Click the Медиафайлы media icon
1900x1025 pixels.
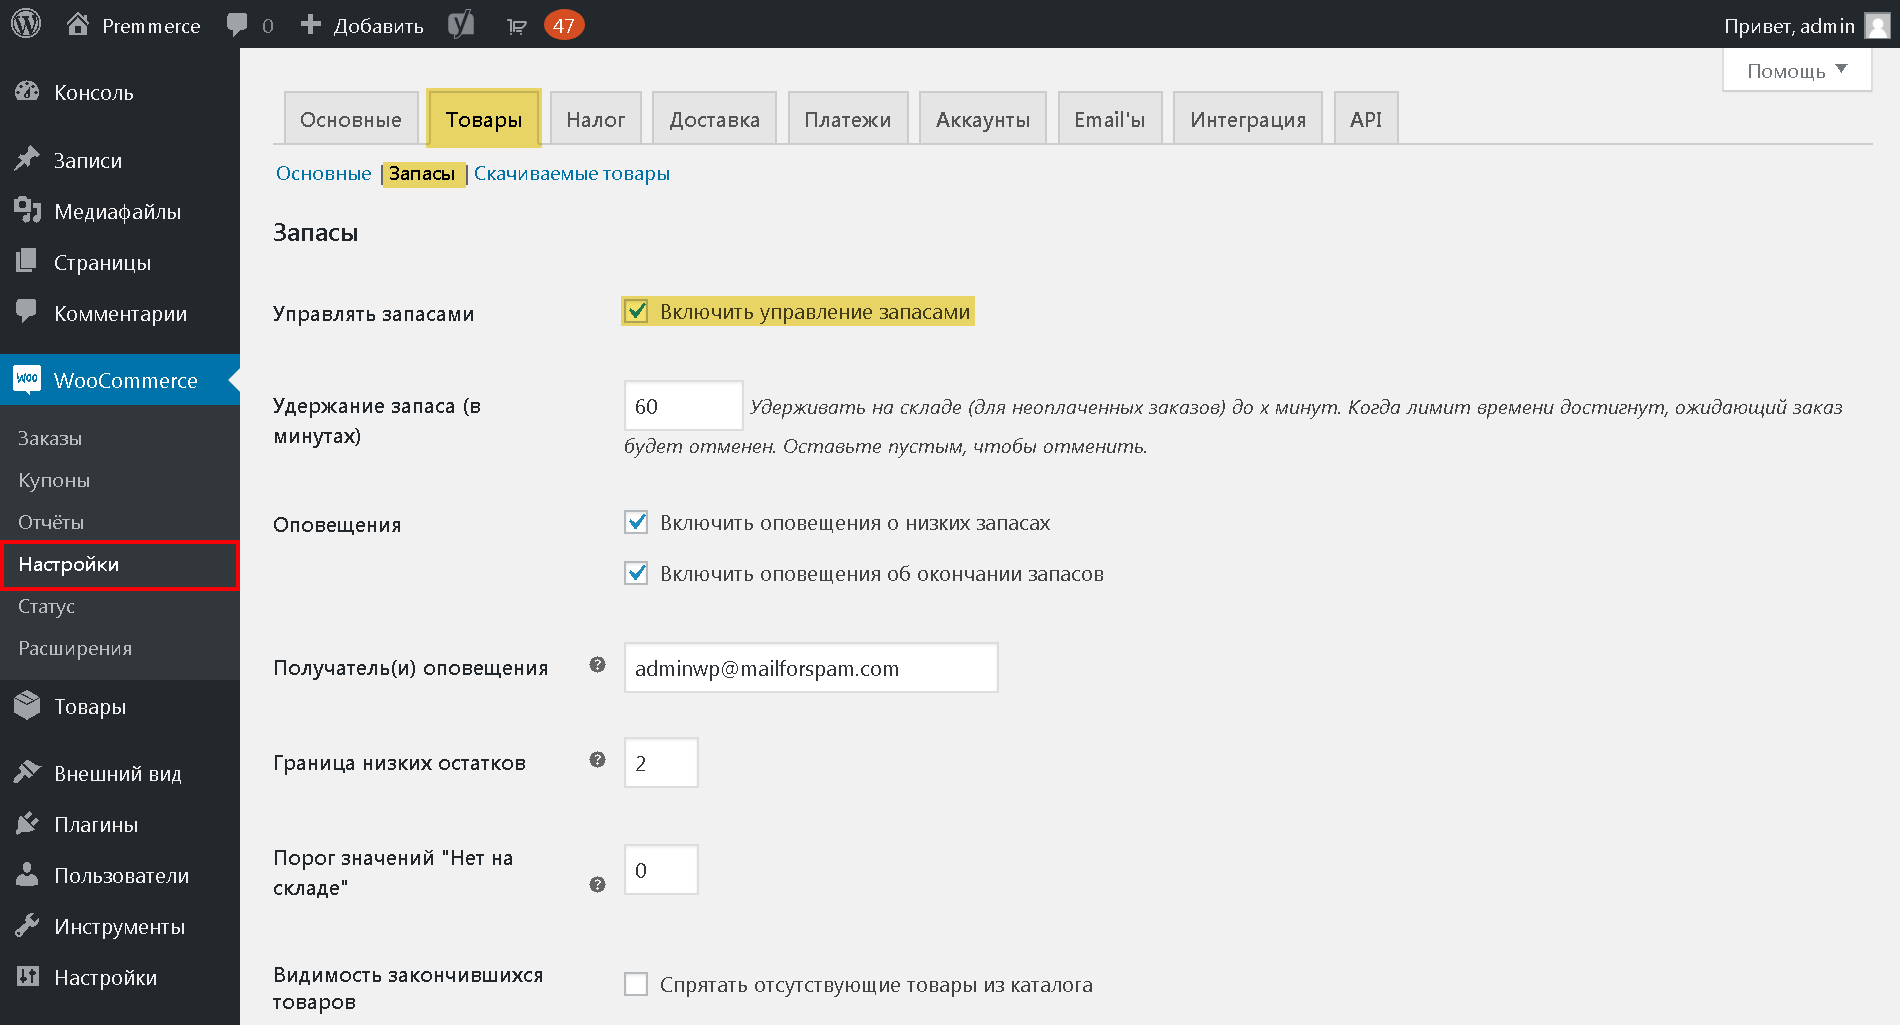click(27, 210)
